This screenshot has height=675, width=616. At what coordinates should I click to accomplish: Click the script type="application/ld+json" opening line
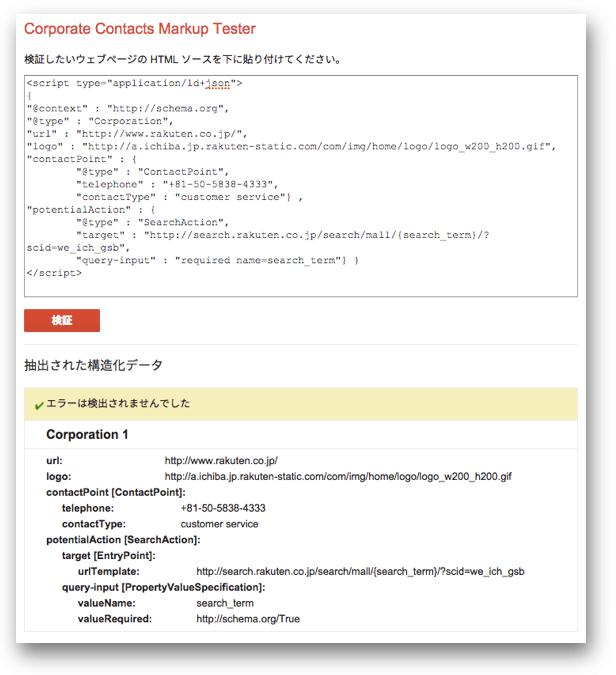coord(134,83)
